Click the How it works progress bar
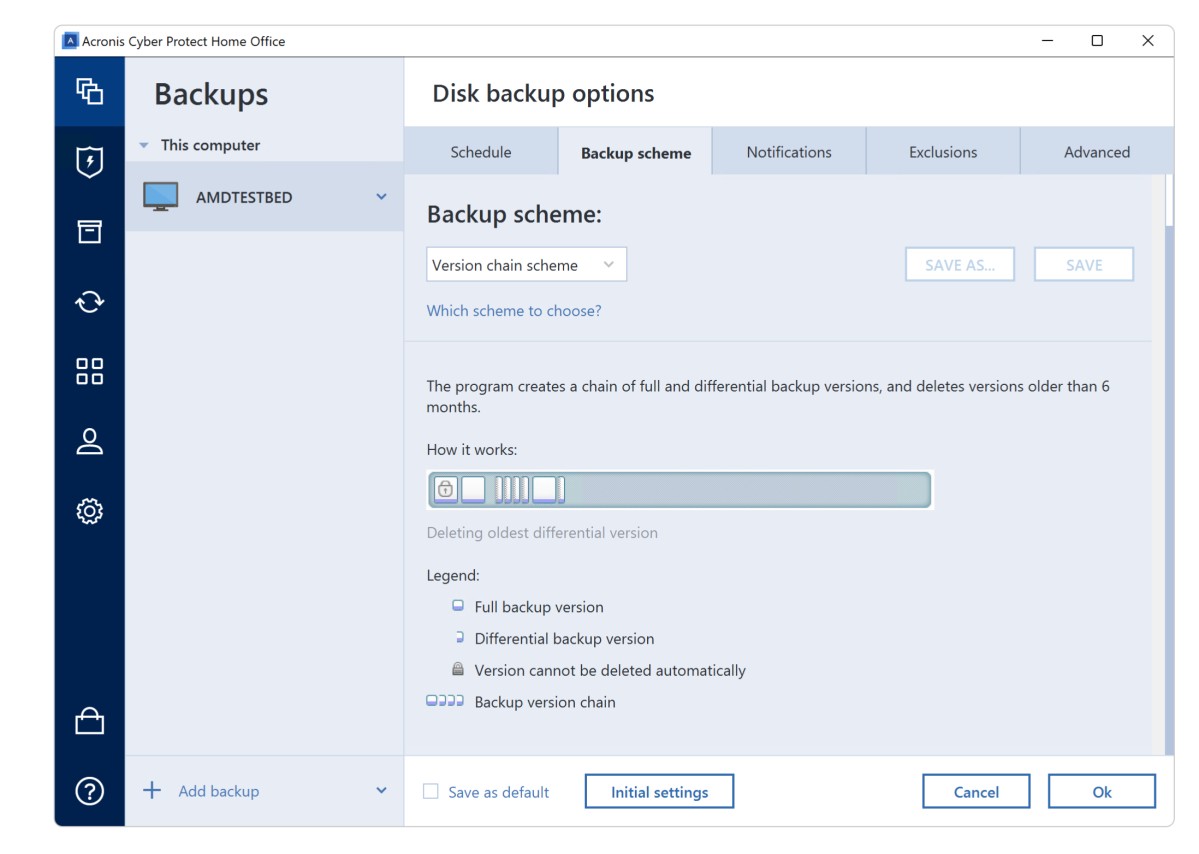The width and height of the screenshot is (1199, 854). click(680, 490)
